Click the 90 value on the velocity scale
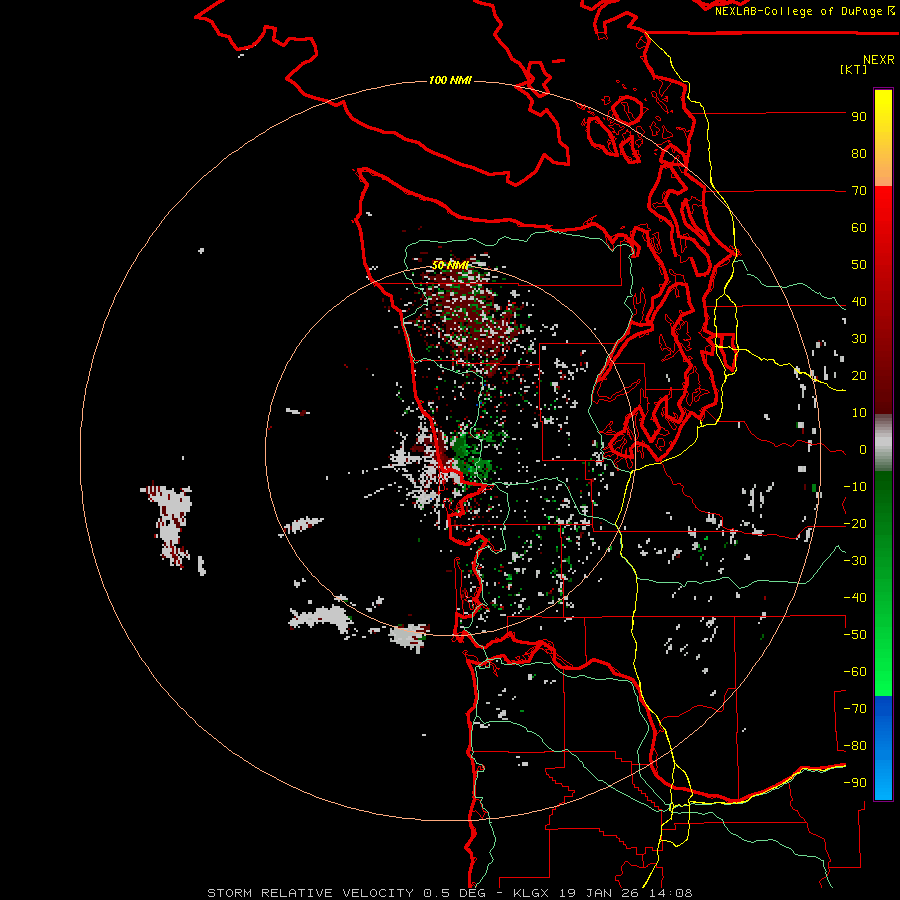 tap(859, 117)
